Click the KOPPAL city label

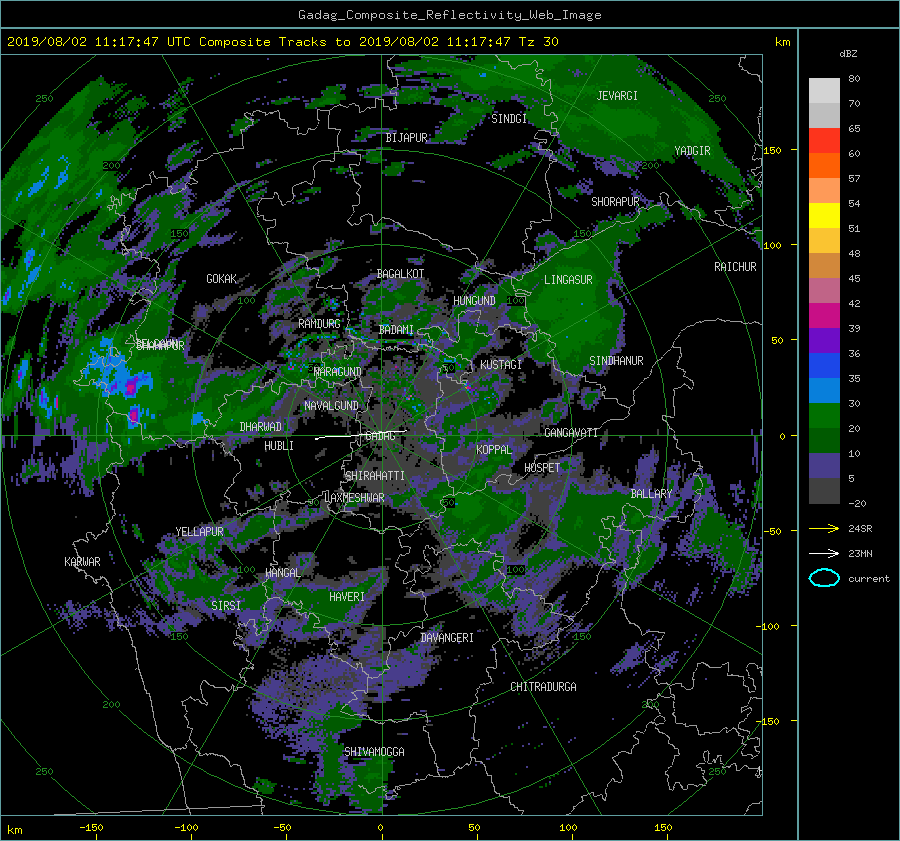[x=494, y=450]
